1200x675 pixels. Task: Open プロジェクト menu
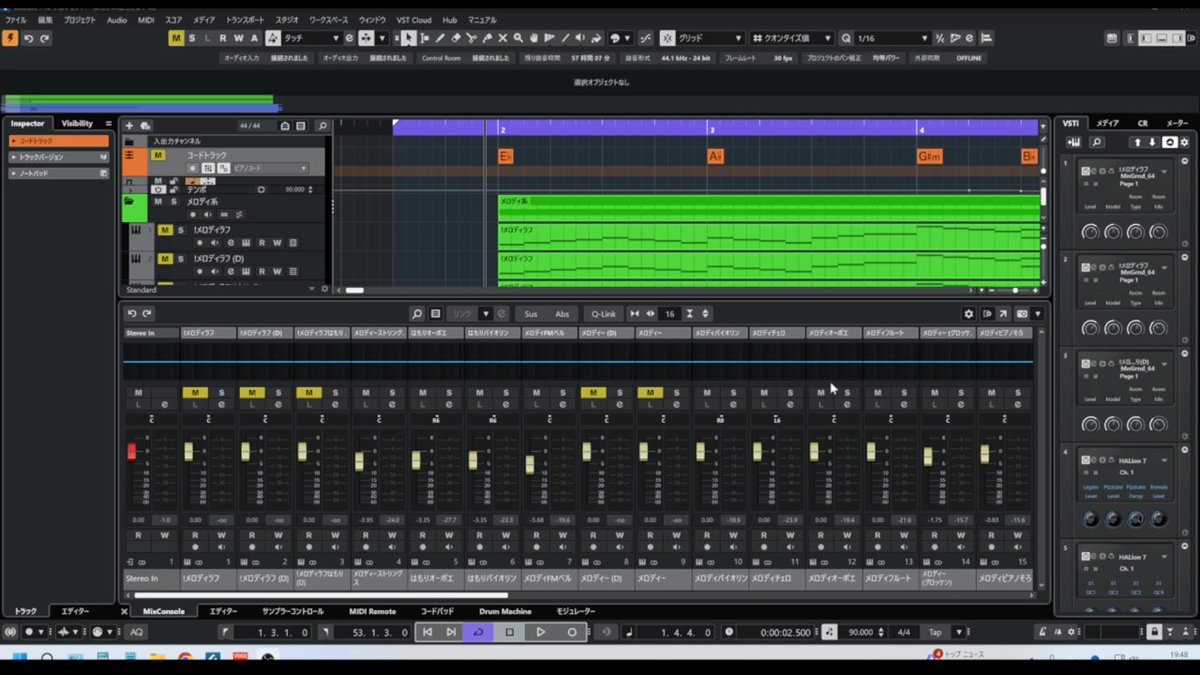80,20
